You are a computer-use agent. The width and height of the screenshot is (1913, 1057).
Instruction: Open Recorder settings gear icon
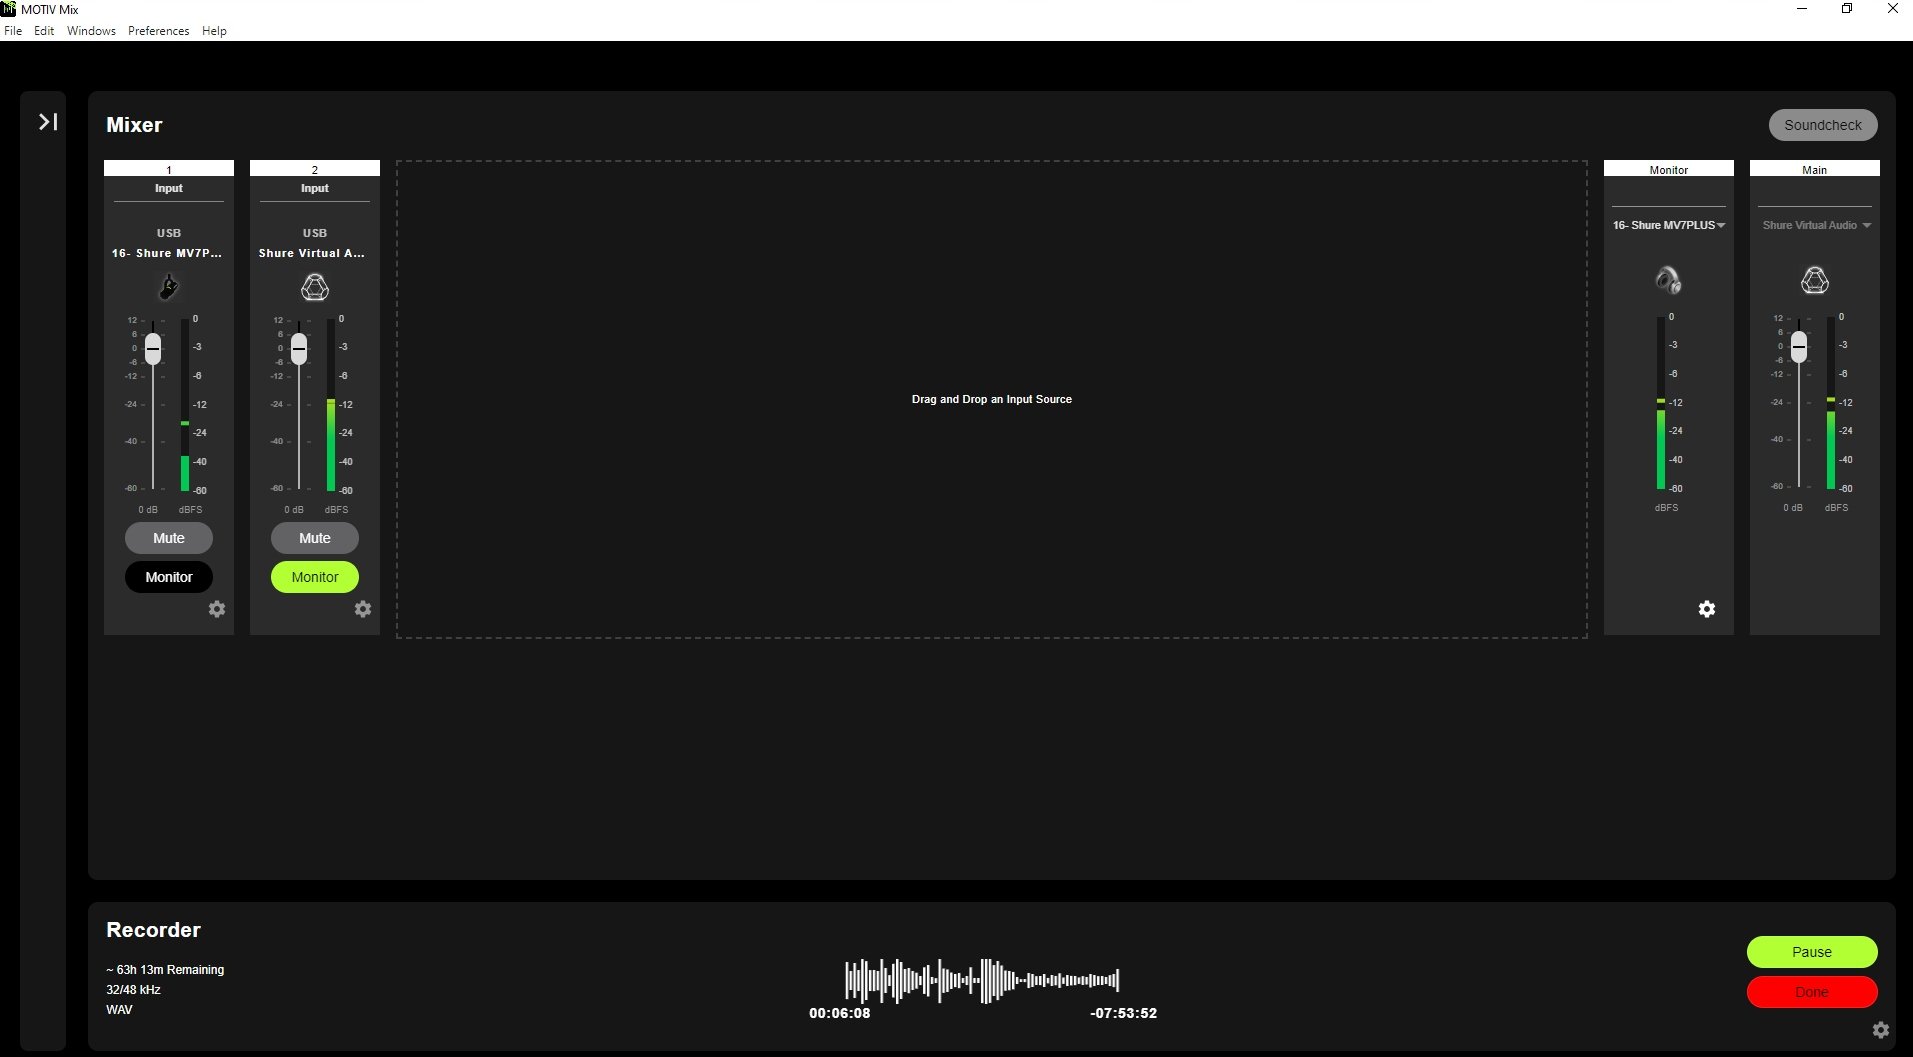[x=1881, y=1030]
